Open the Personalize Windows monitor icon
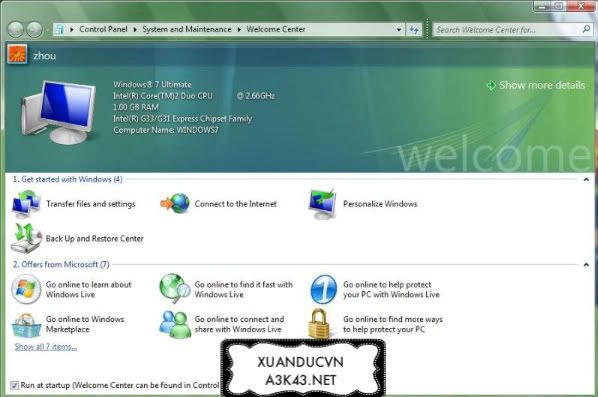This screenshot has width=598, height=397. point(323,204)
